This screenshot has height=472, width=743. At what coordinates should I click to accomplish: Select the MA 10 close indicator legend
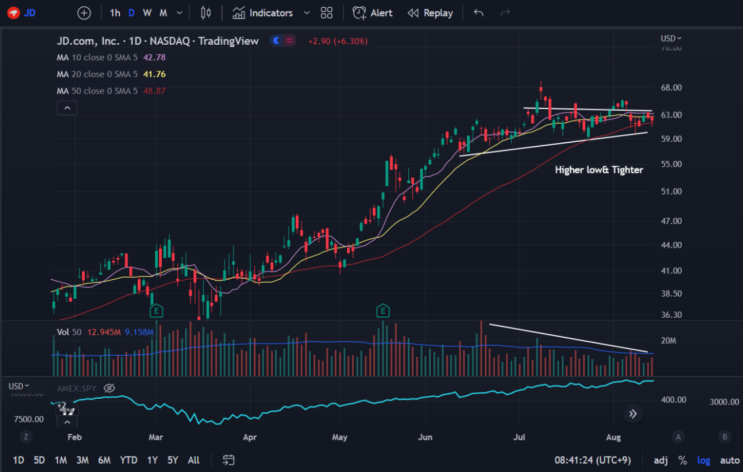[111, 57]
